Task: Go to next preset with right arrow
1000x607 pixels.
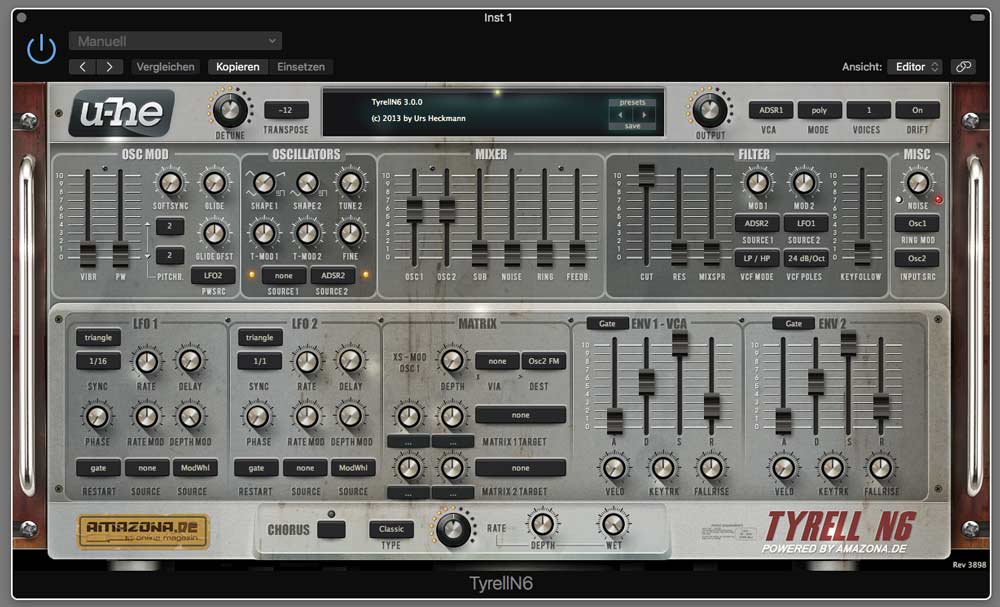Action: click(110, 67)
